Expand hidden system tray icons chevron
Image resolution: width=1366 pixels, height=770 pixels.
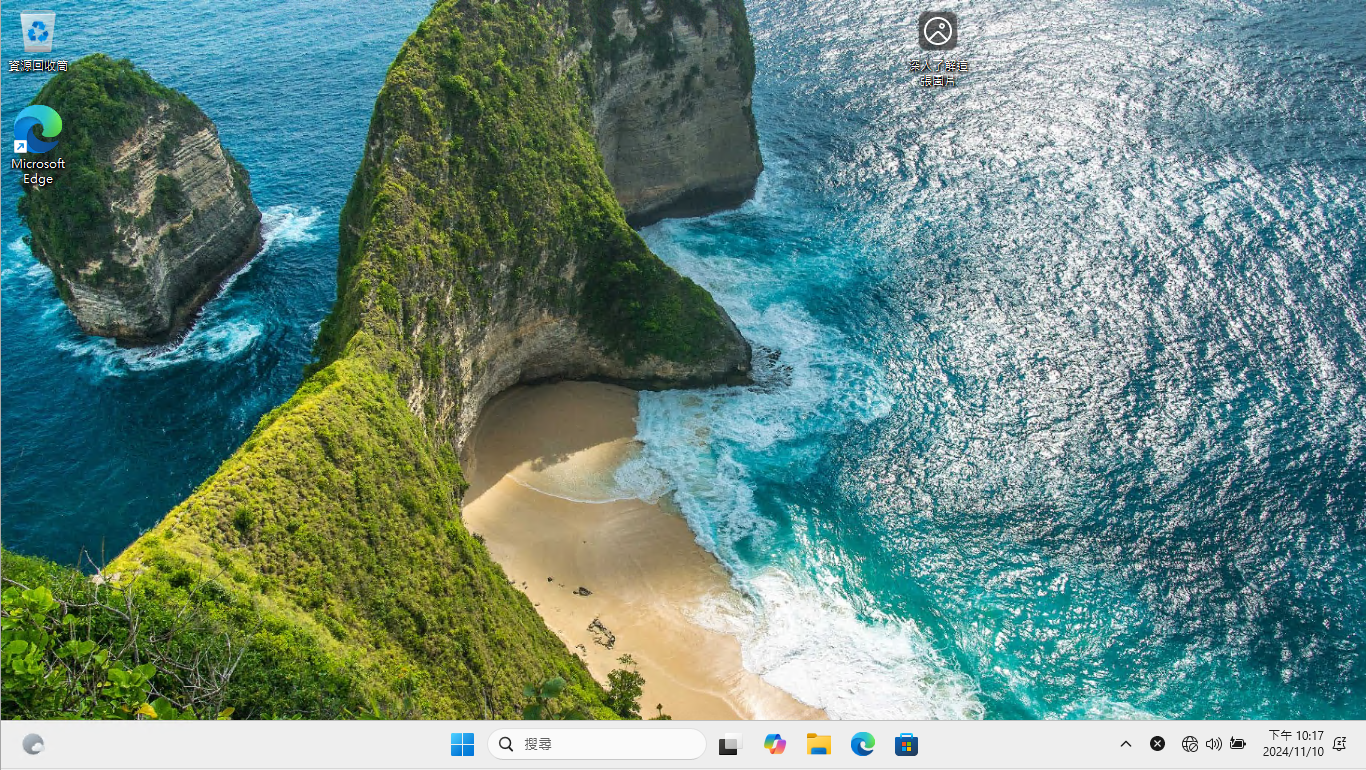coord(1126,744)
